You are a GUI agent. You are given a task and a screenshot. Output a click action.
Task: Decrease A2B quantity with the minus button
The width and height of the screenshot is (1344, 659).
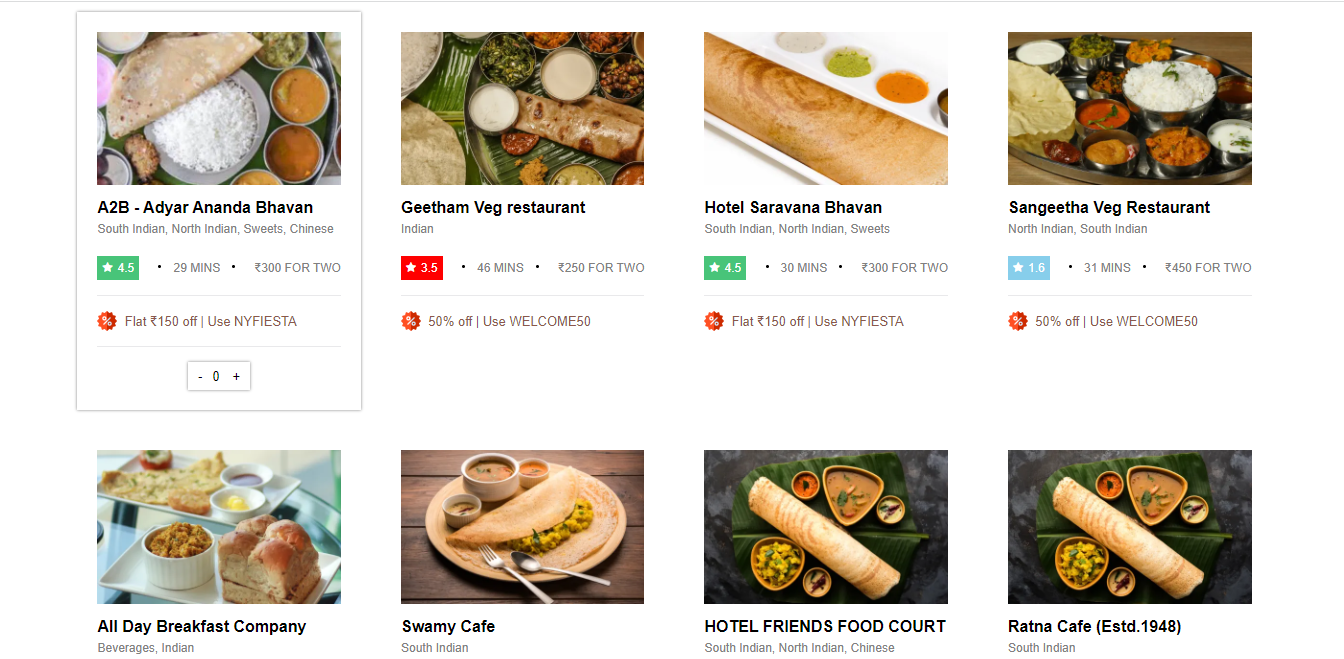point(200,377)
